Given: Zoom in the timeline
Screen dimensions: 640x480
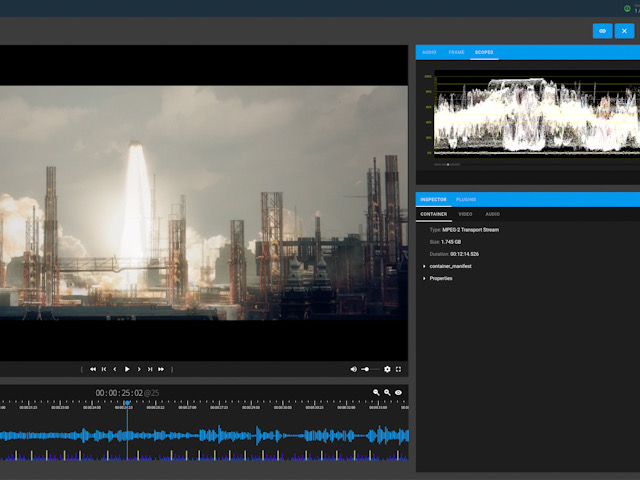Looking at the screenshot, I should (387, 392).
